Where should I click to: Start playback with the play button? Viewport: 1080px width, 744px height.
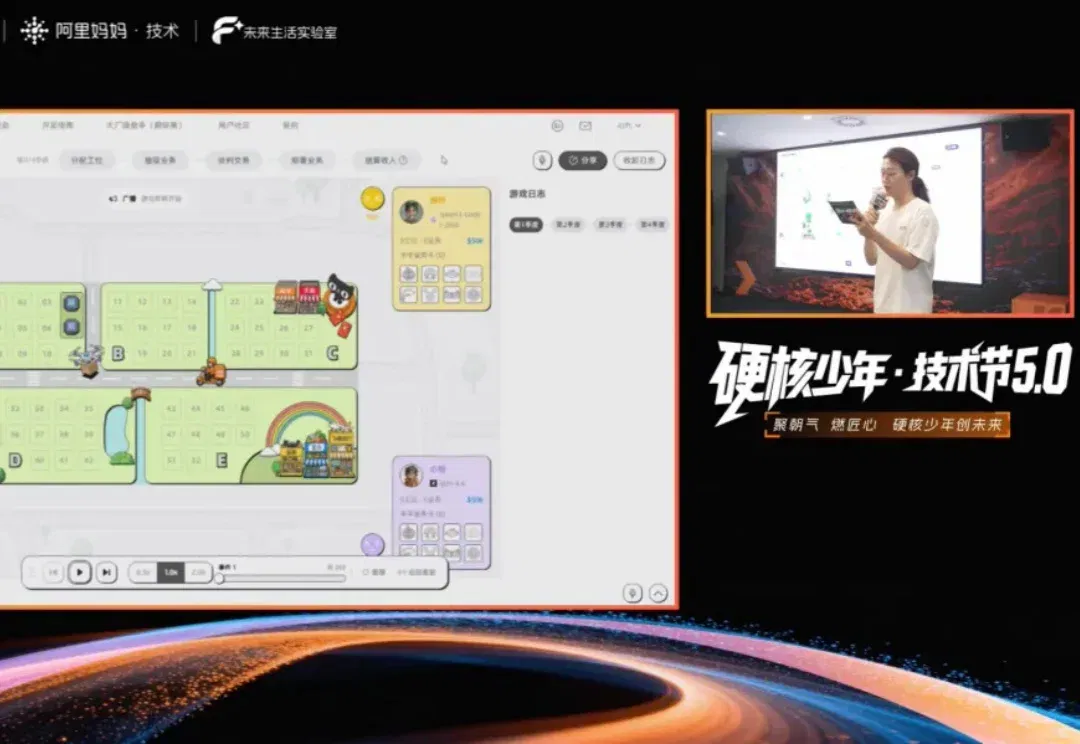coord(80,572)
